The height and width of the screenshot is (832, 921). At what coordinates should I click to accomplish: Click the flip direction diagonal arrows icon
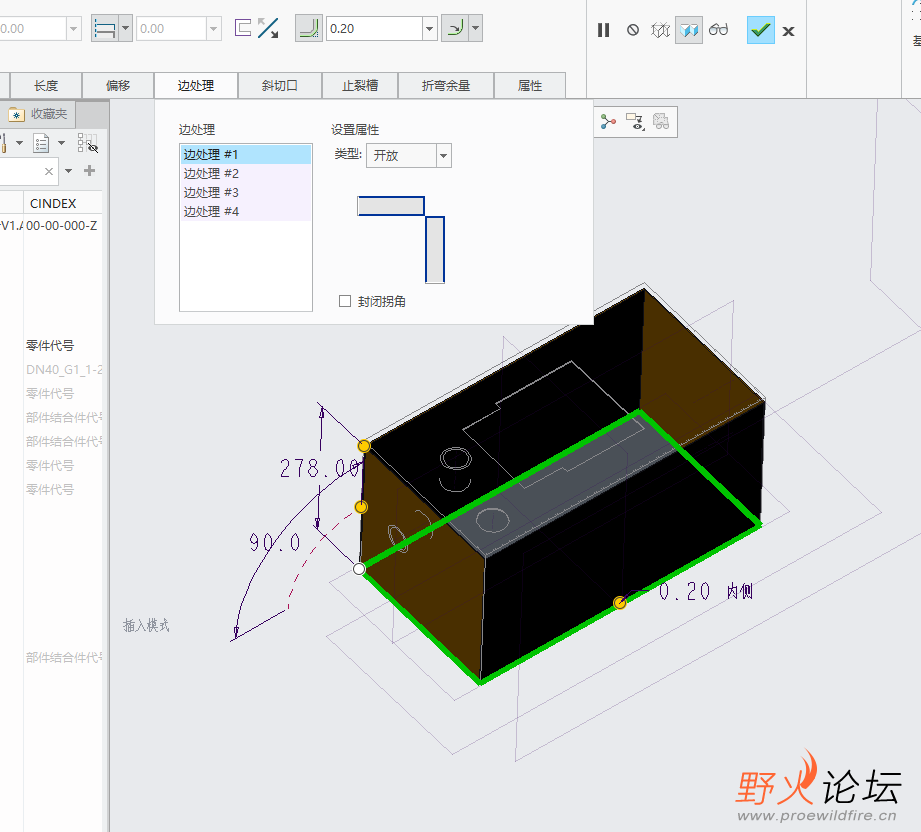[268, 28]
